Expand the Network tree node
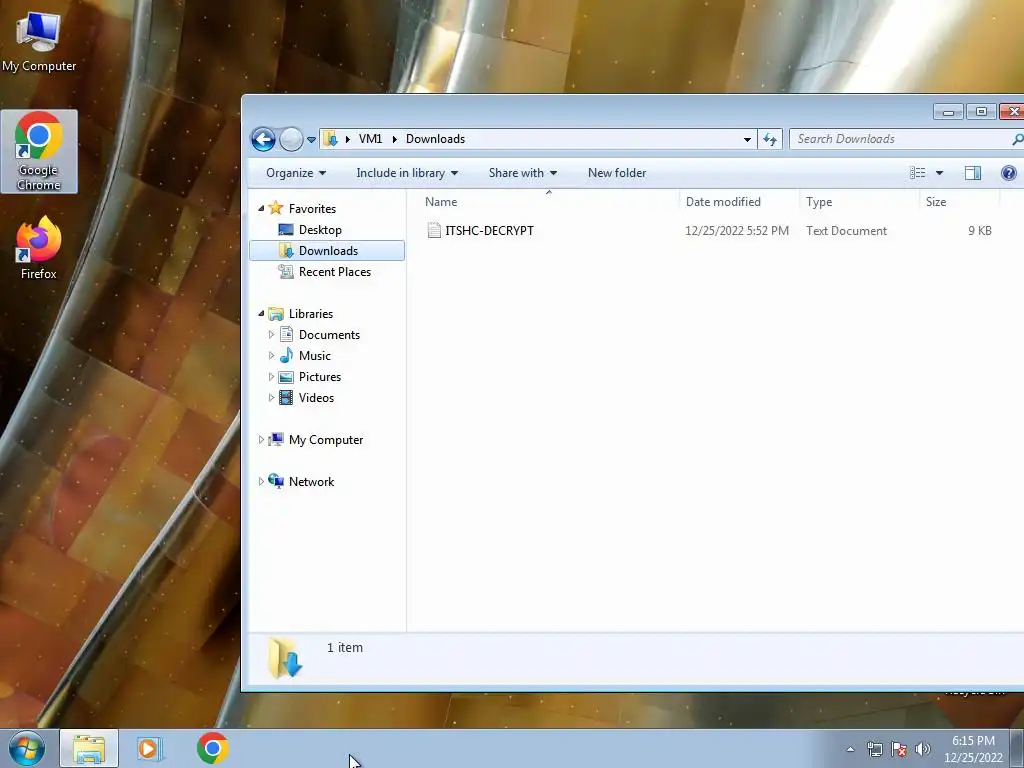The width and height of the screenshot is (1024, 768). [x=261, y=481]
